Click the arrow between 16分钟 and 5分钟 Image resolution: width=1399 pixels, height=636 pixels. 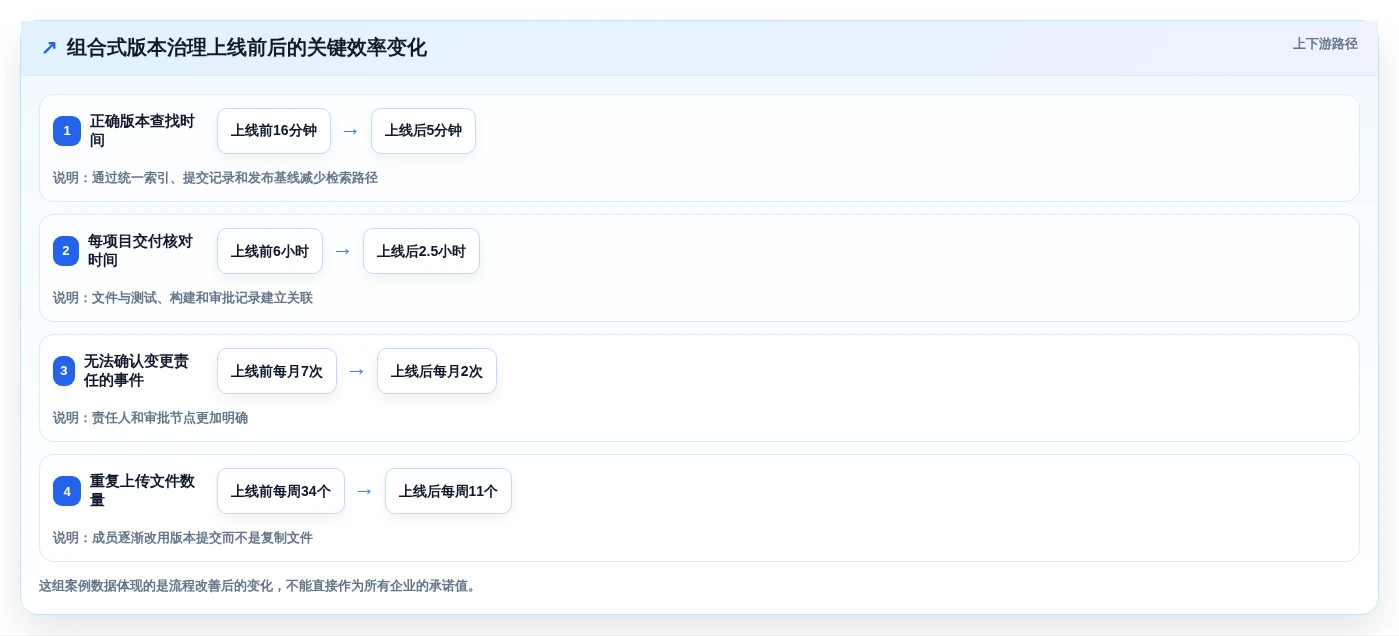click(x=350, y=131)
